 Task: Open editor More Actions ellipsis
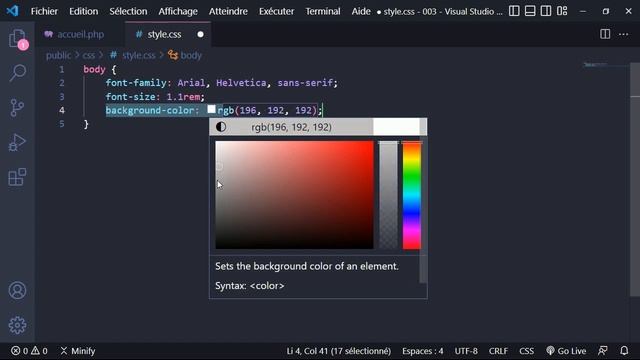click(x=624, y=34)
